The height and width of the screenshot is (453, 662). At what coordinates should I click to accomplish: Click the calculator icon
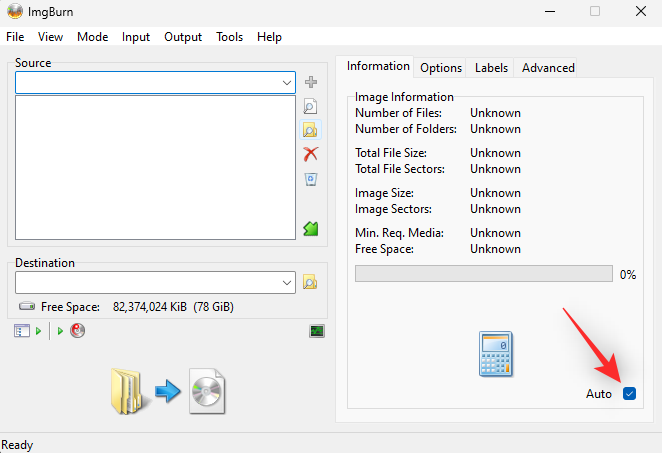pos(496,354)
